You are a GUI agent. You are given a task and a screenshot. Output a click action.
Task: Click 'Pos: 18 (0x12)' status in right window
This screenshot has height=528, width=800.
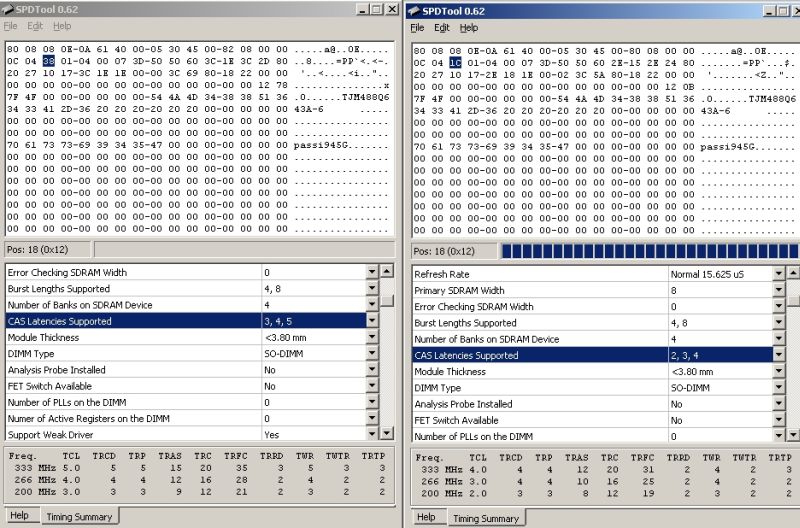pos(454,251)
